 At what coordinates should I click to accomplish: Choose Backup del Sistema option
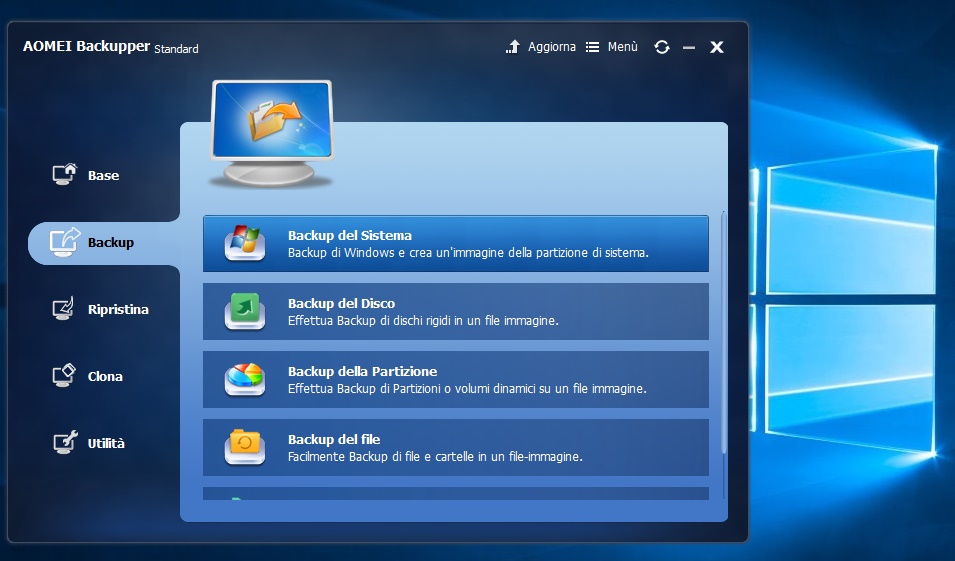point(456,243)
